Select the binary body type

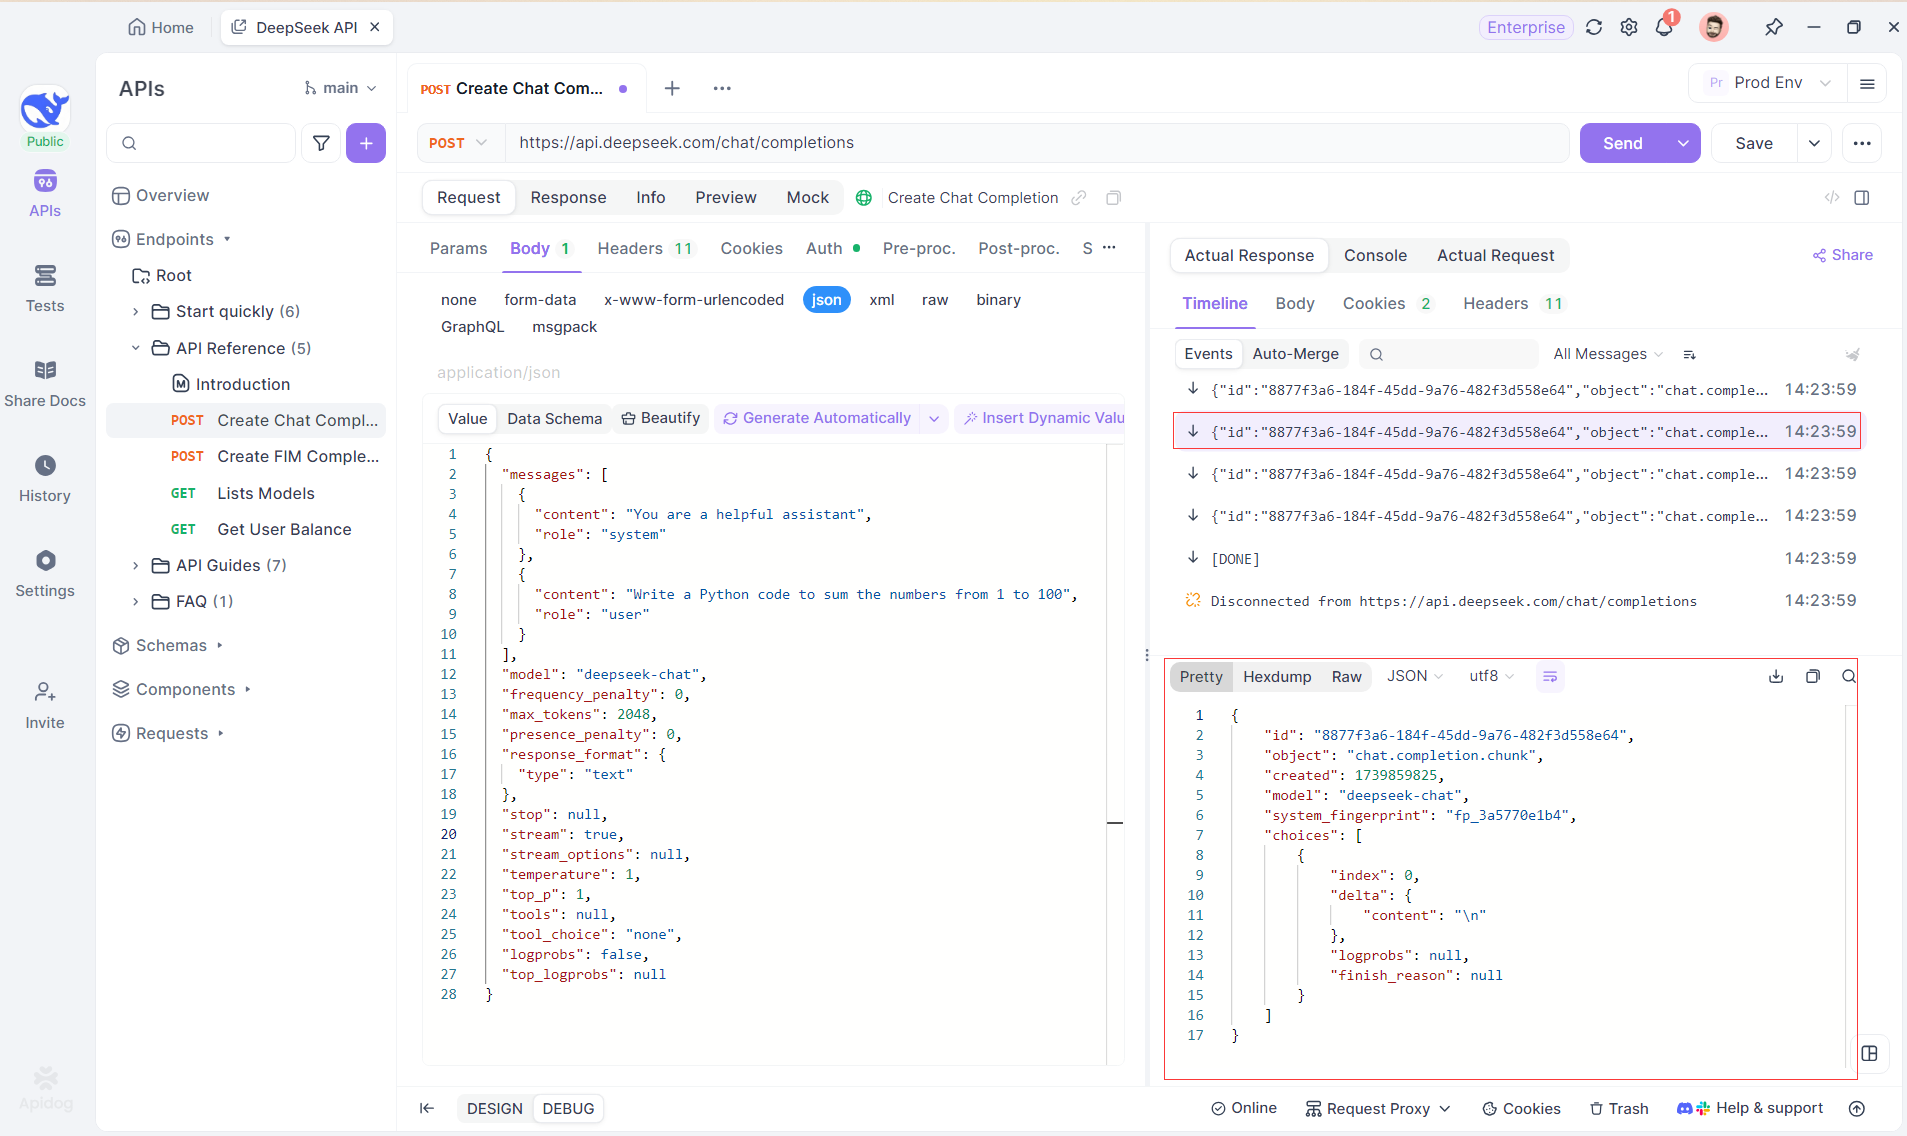(999, 300)
